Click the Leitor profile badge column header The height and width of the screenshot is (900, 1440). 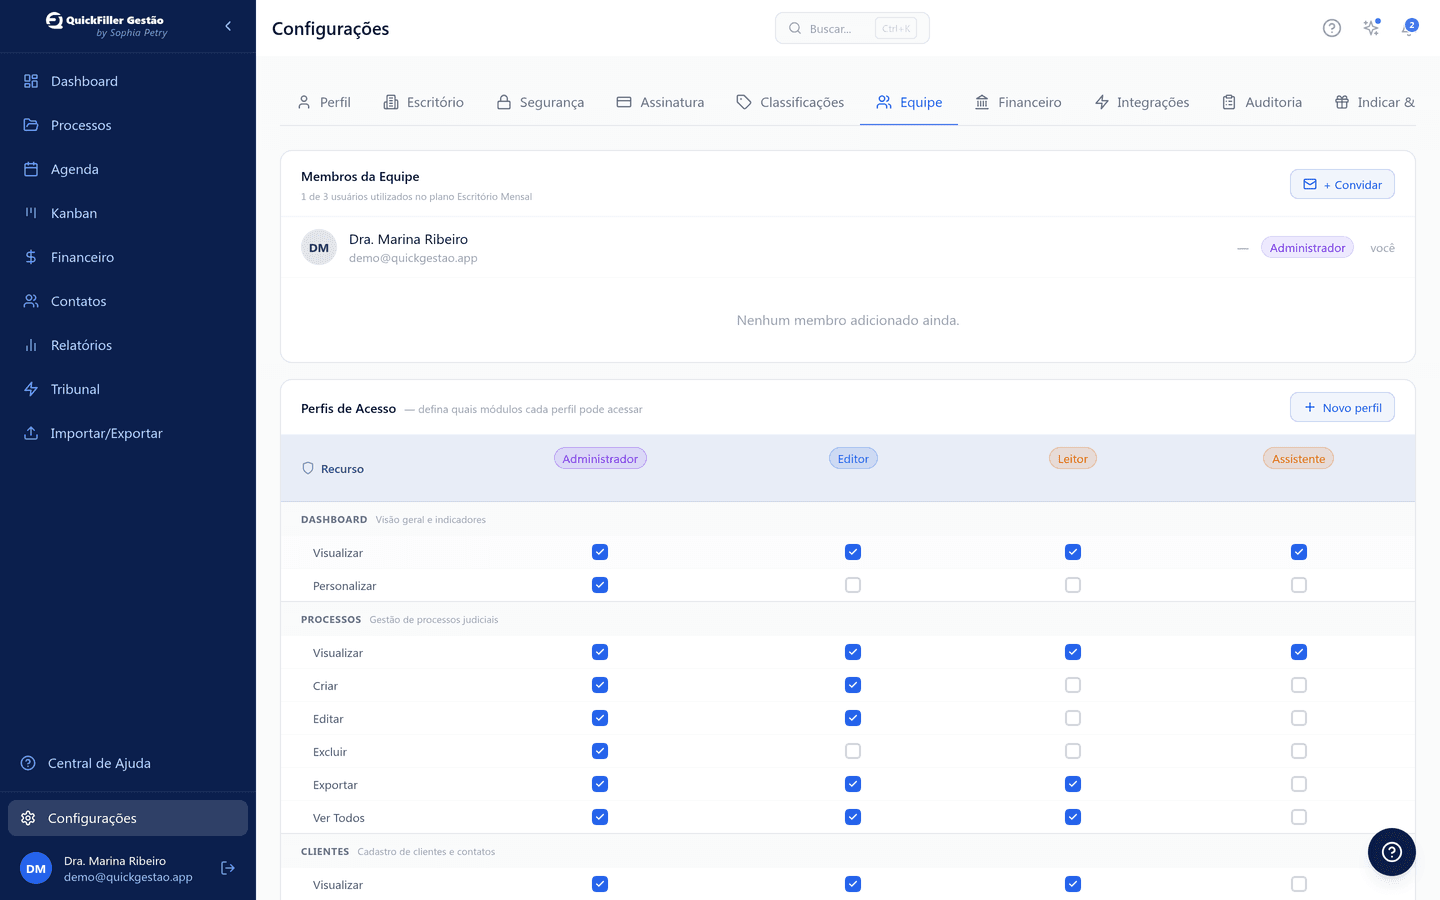pos(1073,459)
